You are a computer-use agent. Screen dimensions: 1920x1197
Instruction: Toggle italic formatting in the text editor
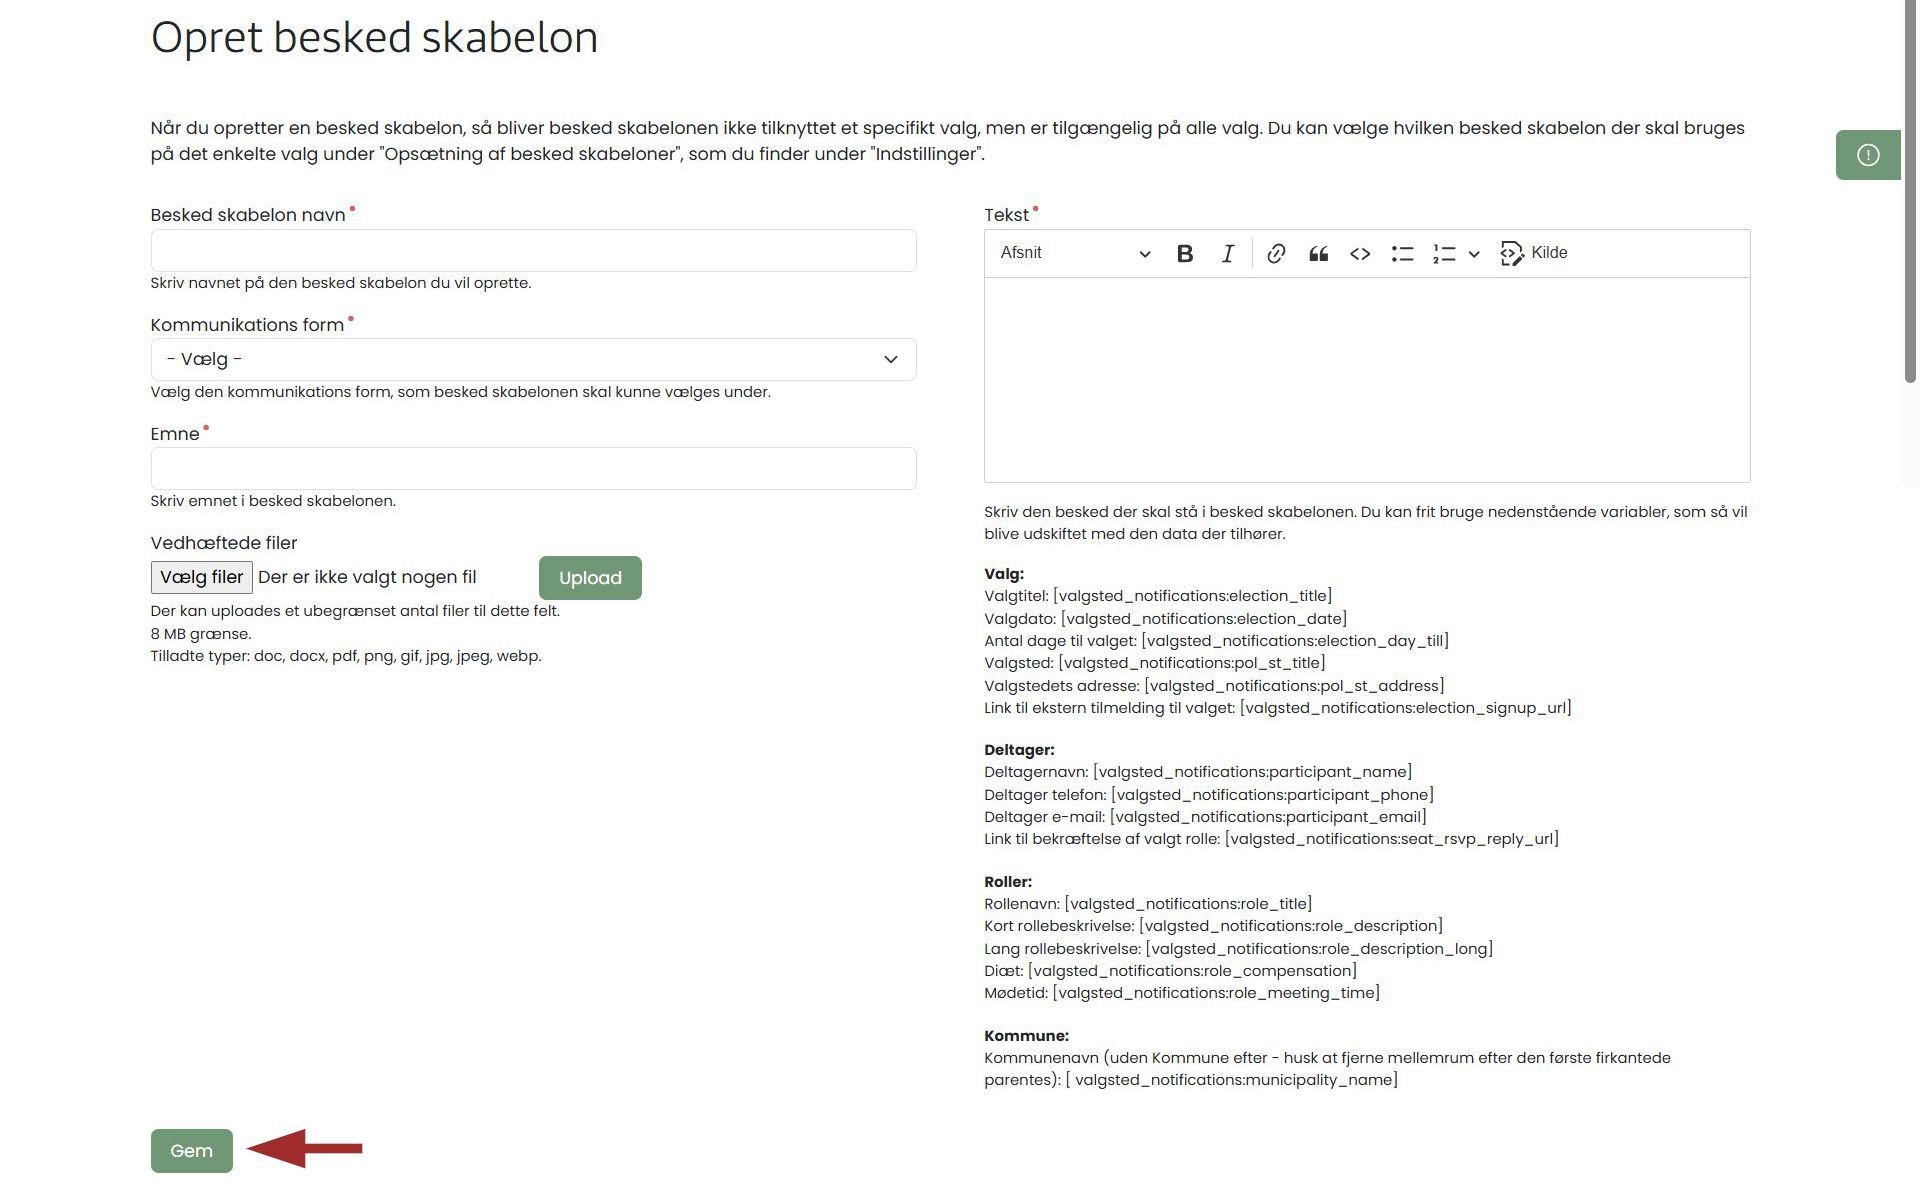[1228, 254]
